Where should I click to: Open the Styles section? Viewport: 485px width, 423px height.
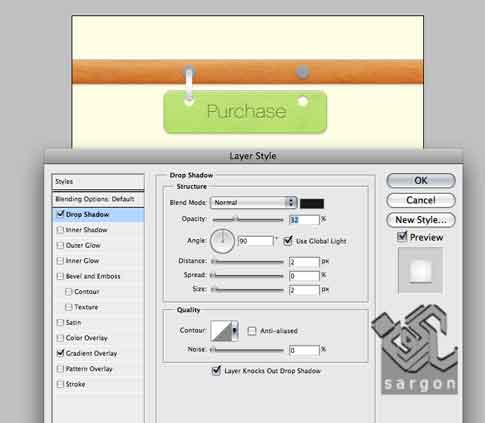click(x=98, y=182)
